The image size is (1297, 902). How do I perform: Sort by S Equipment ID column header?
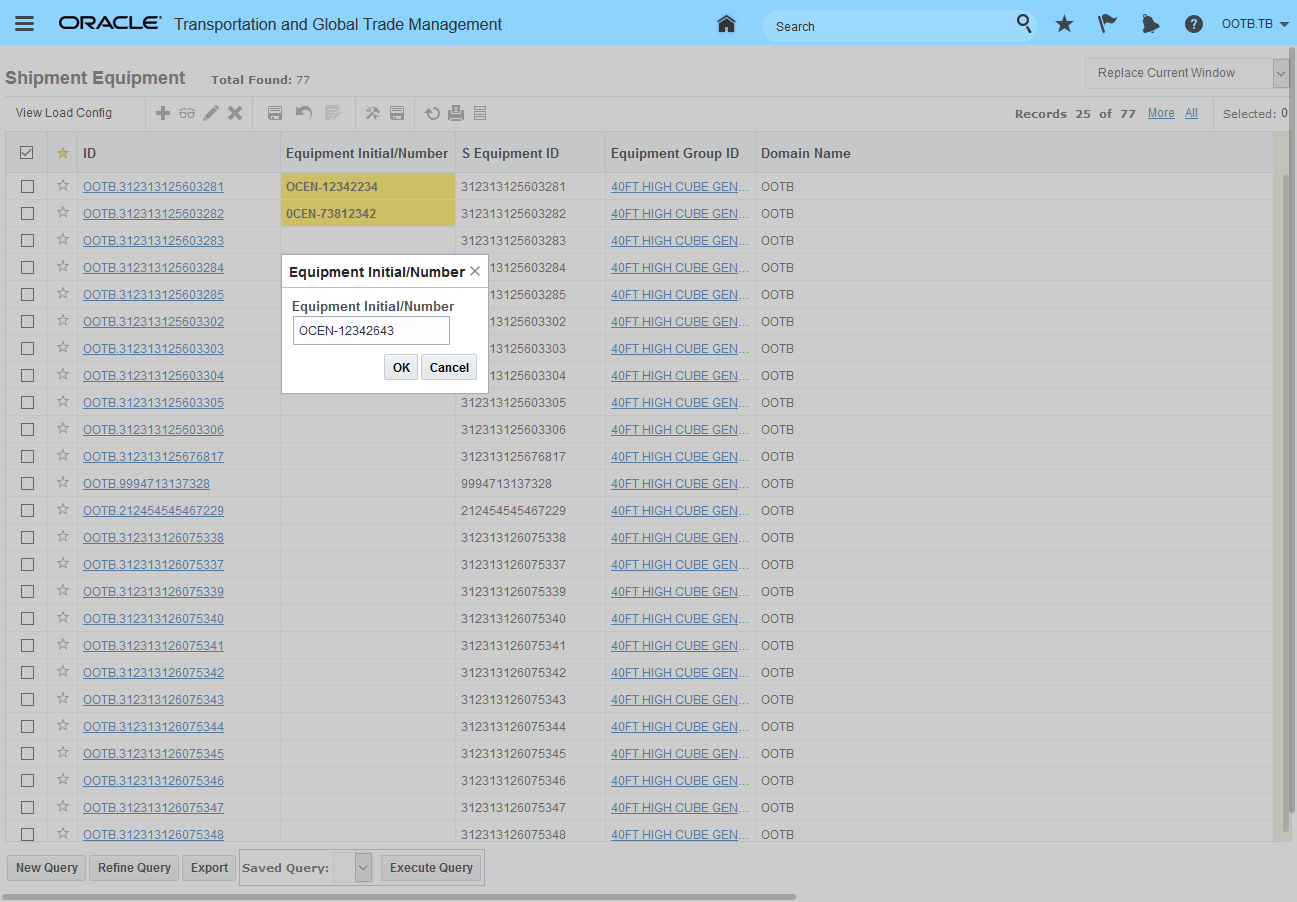510,153
